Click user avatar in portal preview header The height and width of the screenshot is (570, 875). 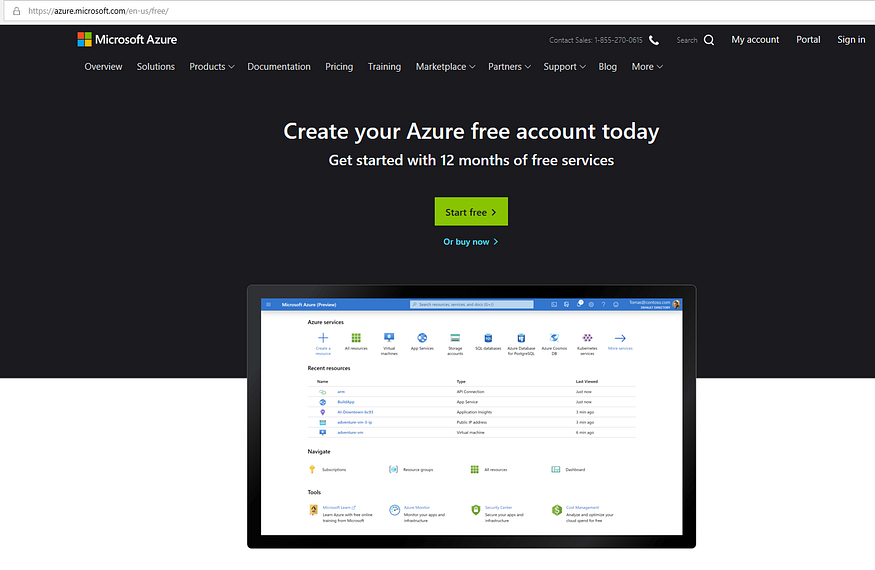point(676,304)
